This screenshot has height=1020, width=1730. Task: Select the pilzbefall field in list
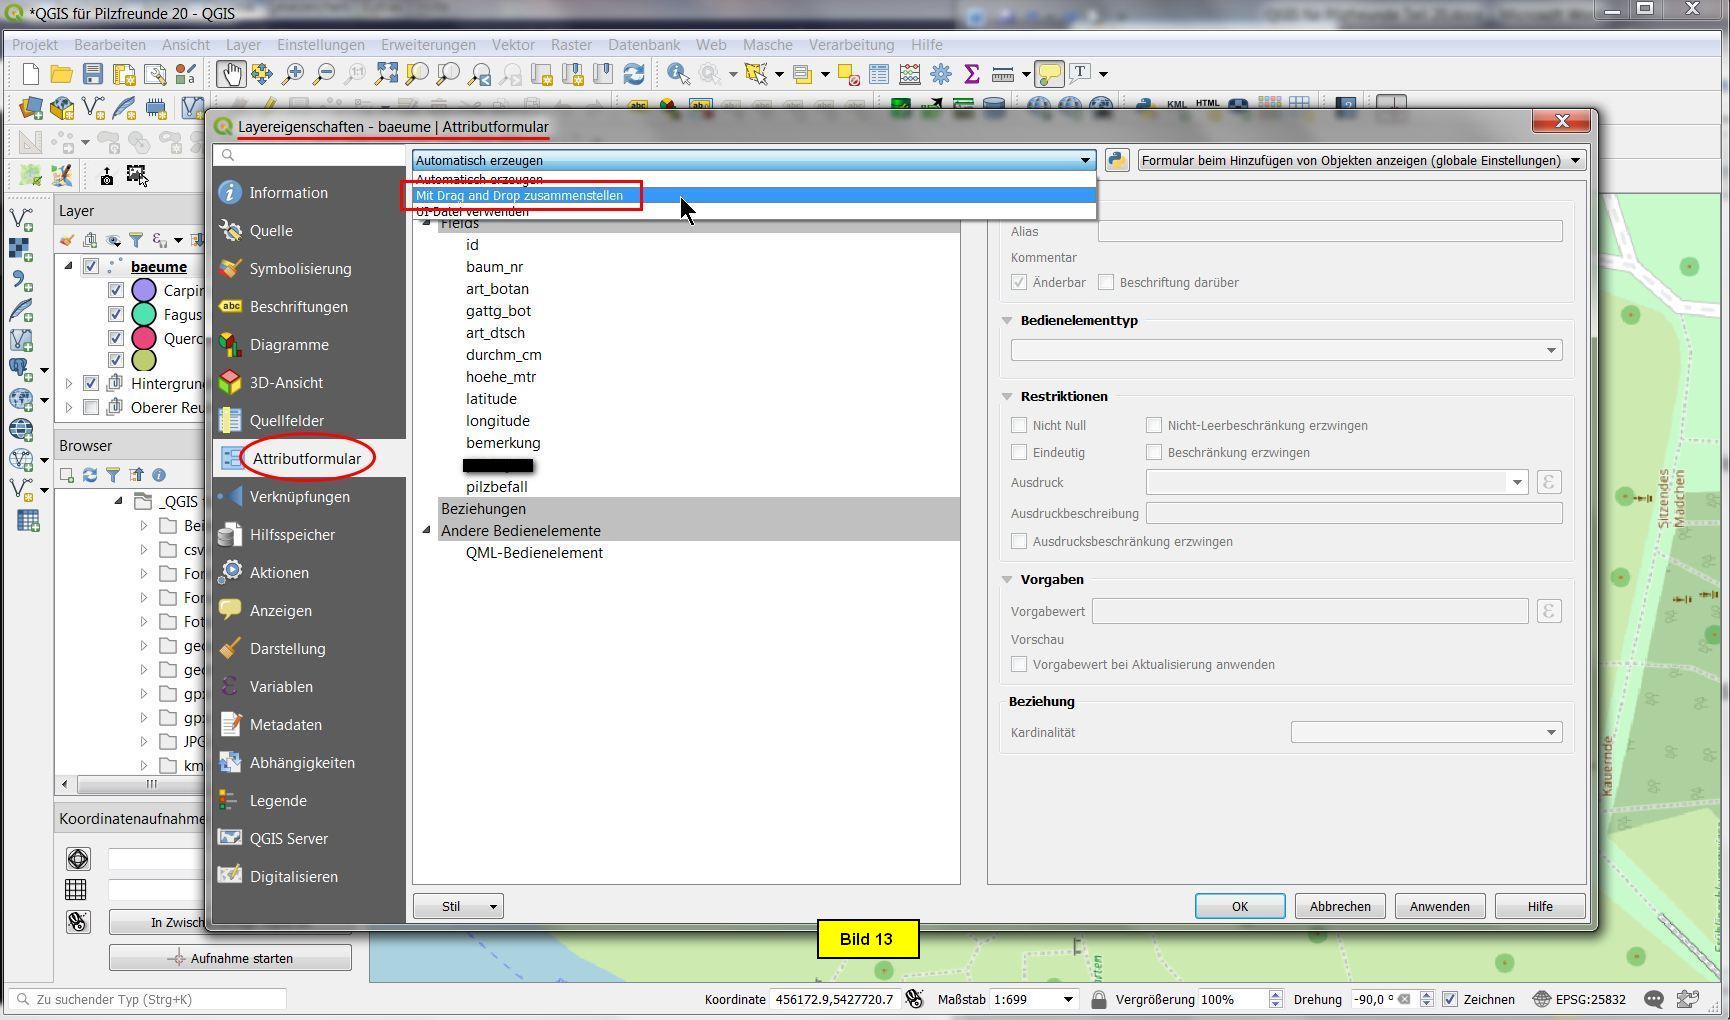click(496, 487)
